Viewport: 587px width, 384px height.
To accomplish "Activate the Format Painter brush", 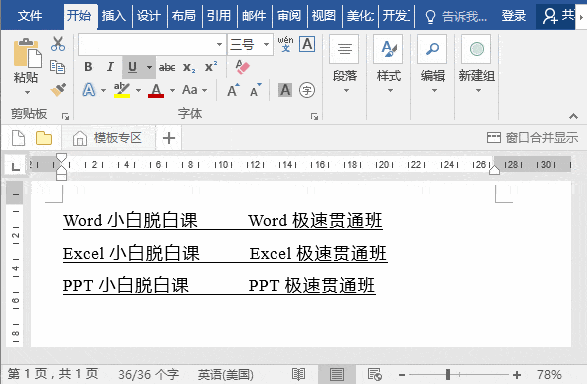I will point(58,89).
